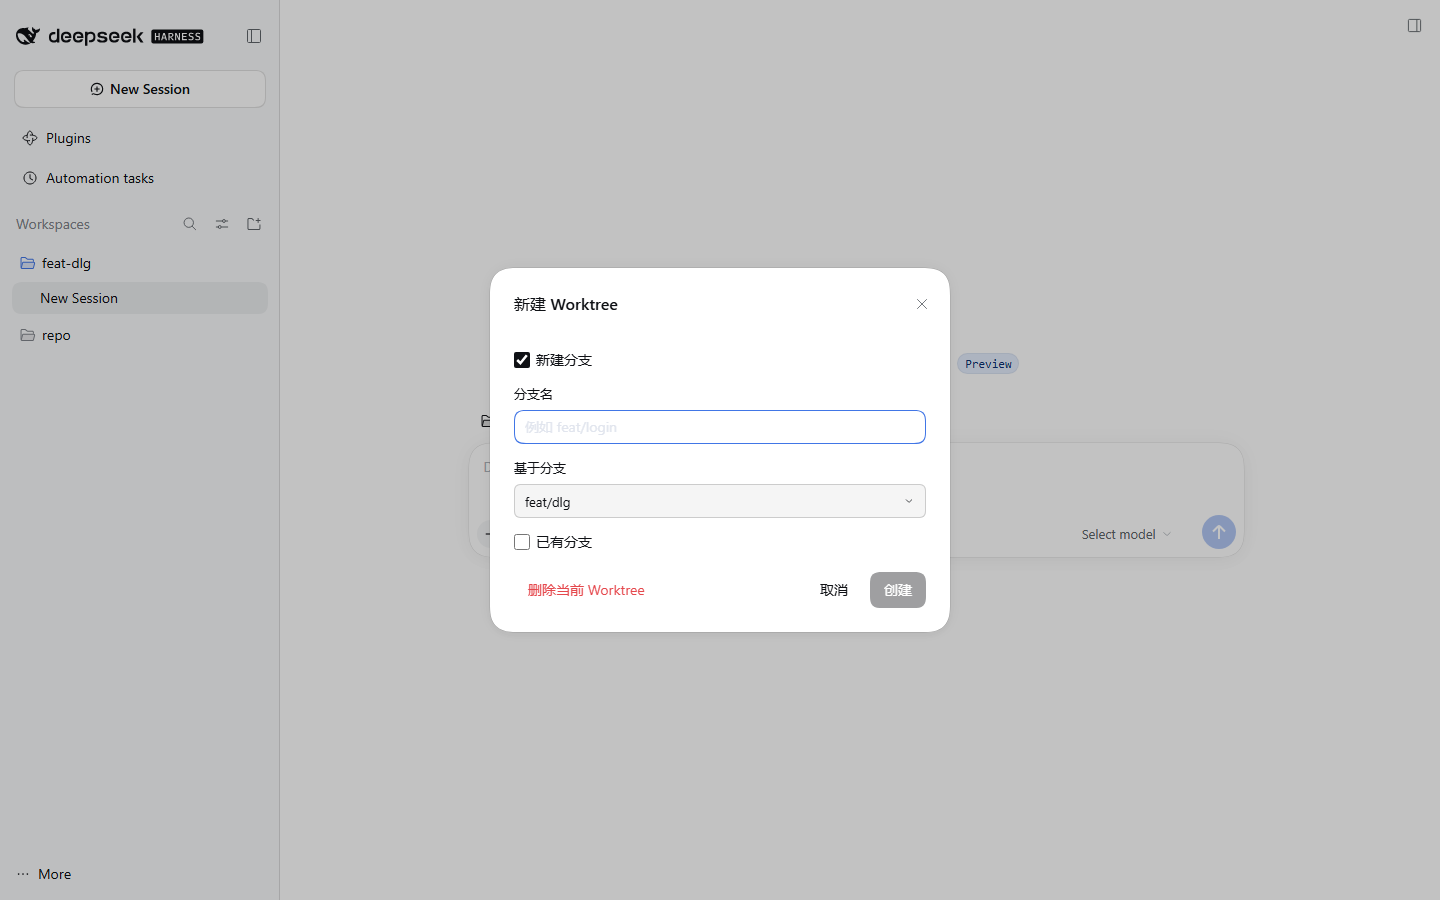Screen dimensions: 1440x900
Task: Check the 已有分支 checkbox
Action: [522, 542]
